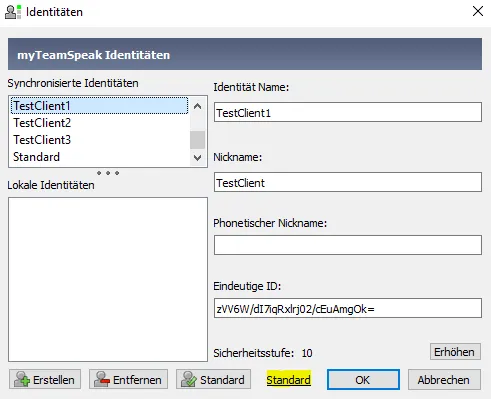491x399 pixels.
Task: Click the Erstellen add-identity icon
Action: pos(22,379)
